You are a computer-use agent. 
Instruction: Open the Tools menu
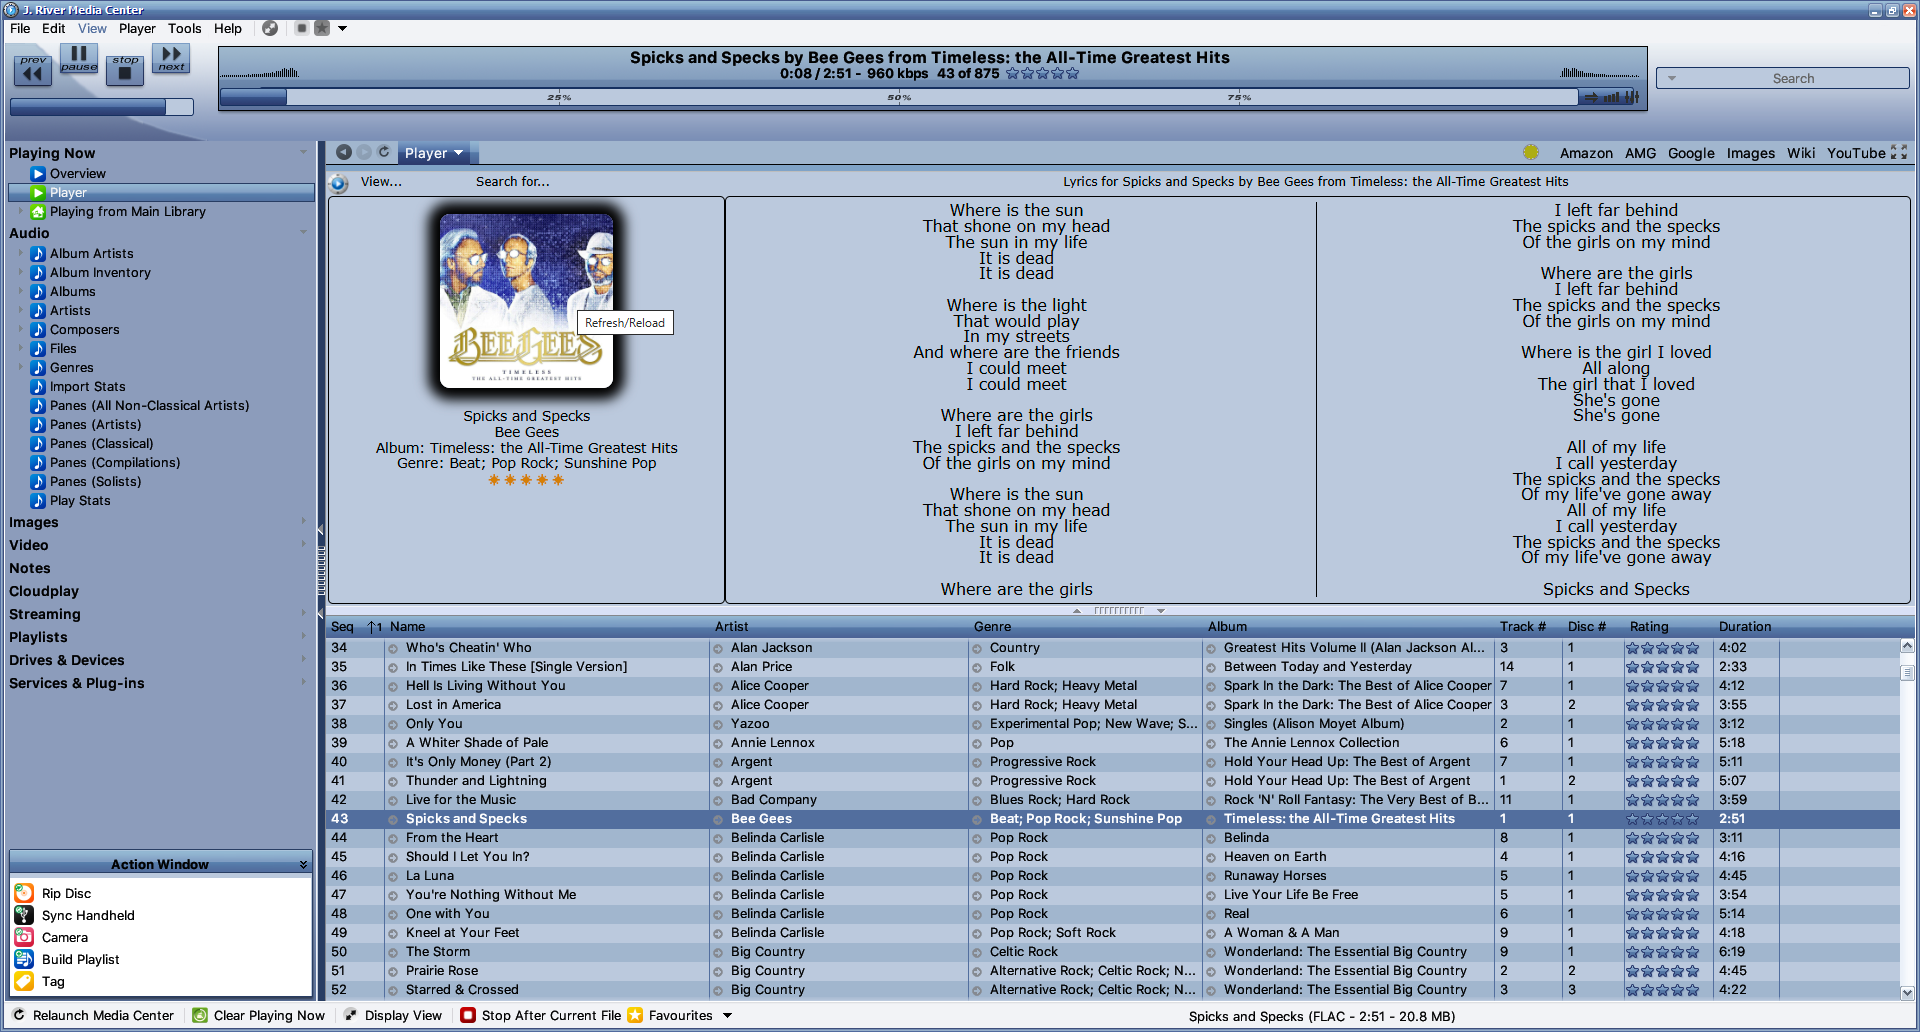(184, 28)
